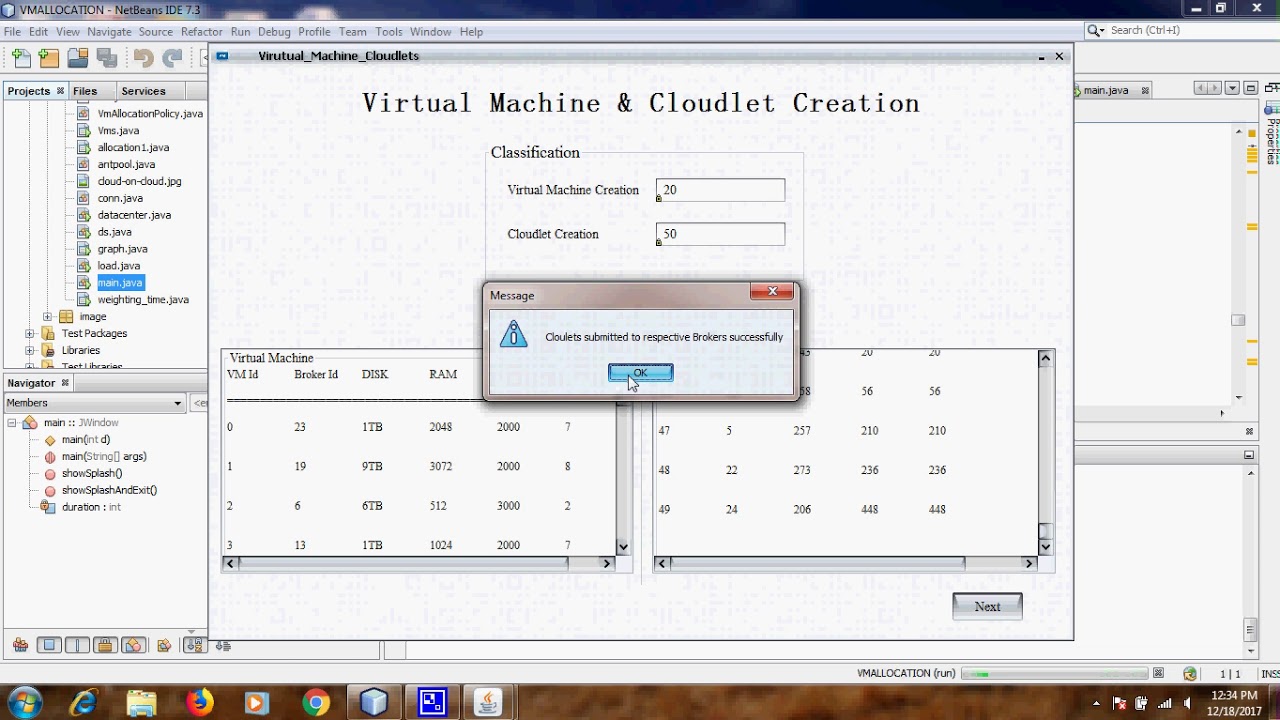The image size is (1280, 720).
Task: Switch to the Services tab
Action: tap(143, 91)
